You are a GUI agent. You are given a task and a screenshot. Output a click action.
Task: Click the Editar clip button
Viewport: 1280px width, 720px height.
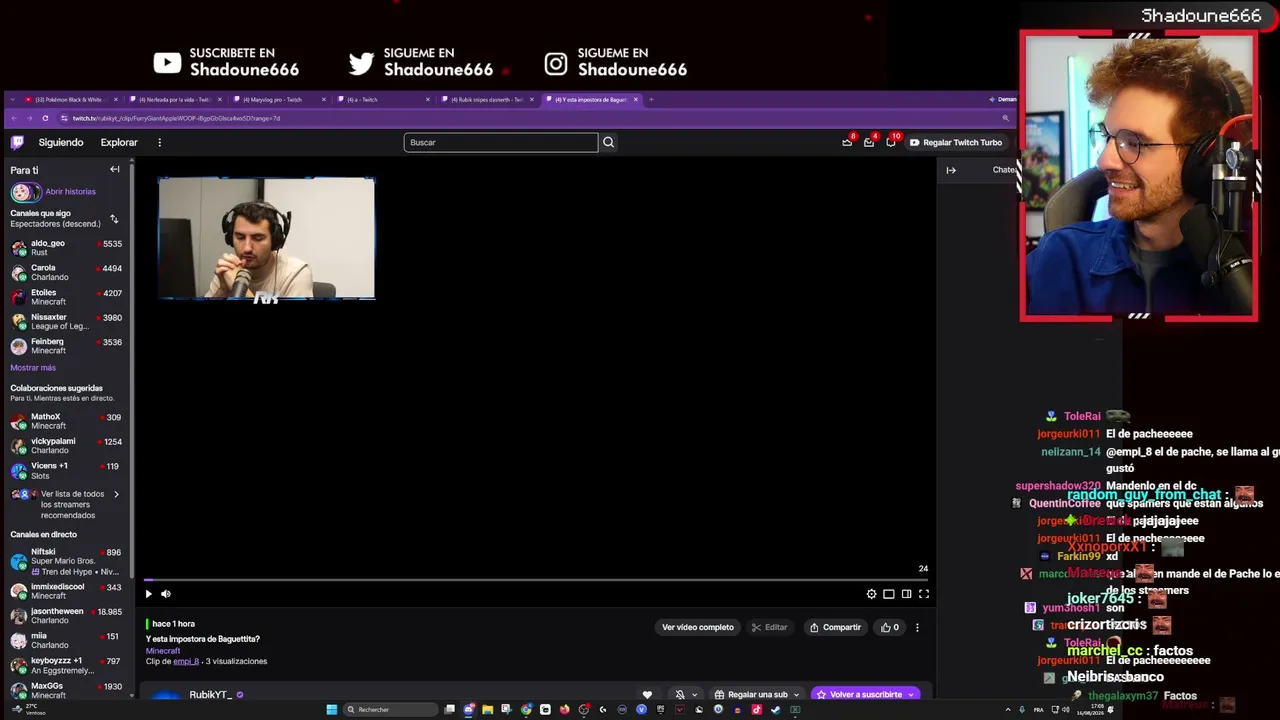coord(769,627)
